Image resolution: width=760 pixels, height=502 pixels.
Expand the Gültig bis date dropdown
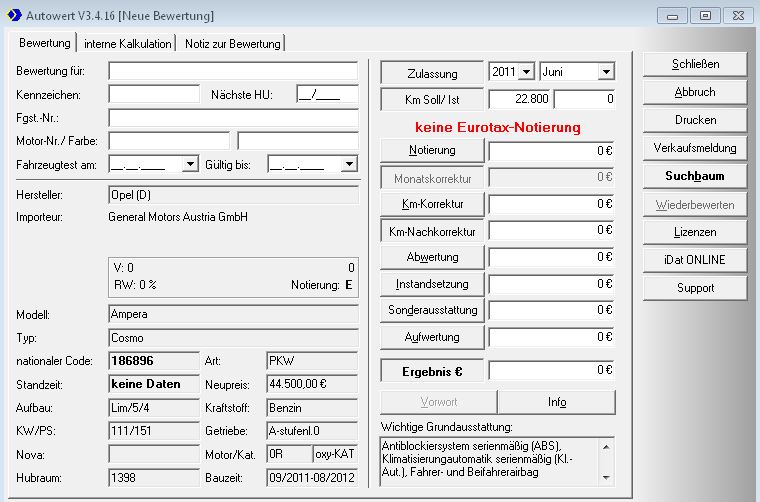(x=348, y=164)
